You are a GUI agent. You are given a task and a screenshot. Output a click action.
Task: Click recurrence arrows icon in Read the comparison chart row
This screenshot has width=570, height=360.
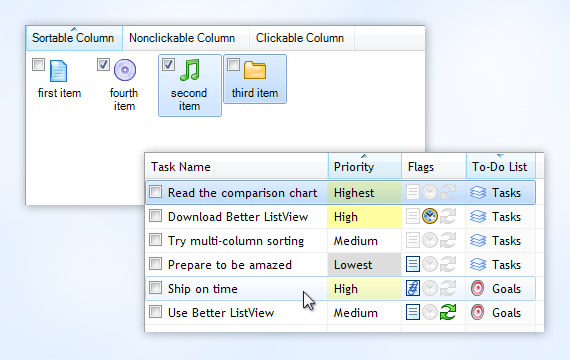(448, 192)
